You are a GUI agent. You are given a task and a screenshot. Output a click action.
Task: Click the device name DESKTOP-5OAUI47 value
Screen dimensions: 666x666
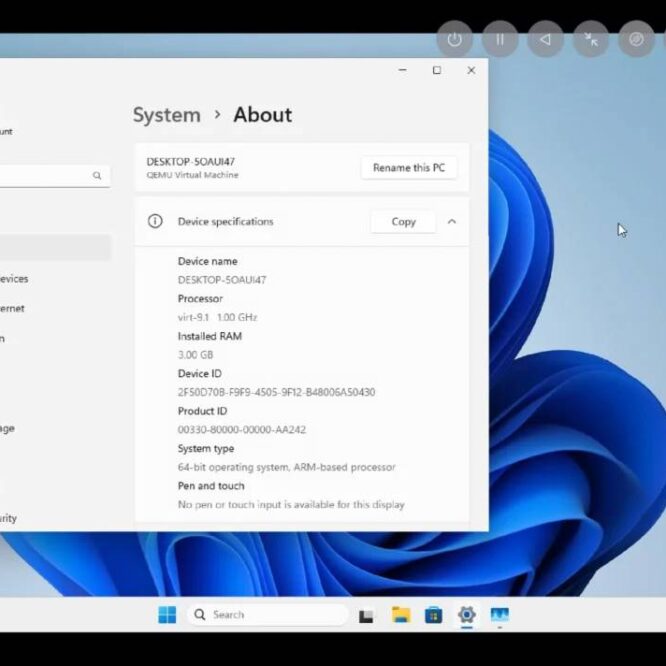(x=222, y=280)
